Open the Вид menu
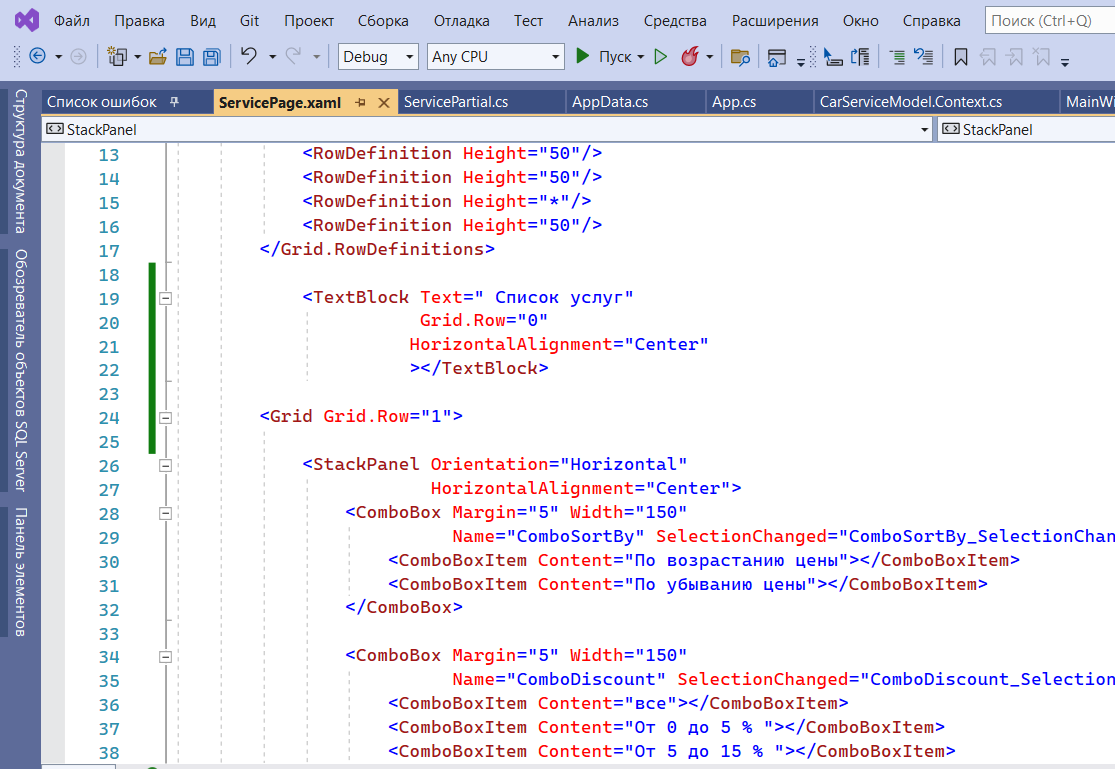 pos(203,21)
